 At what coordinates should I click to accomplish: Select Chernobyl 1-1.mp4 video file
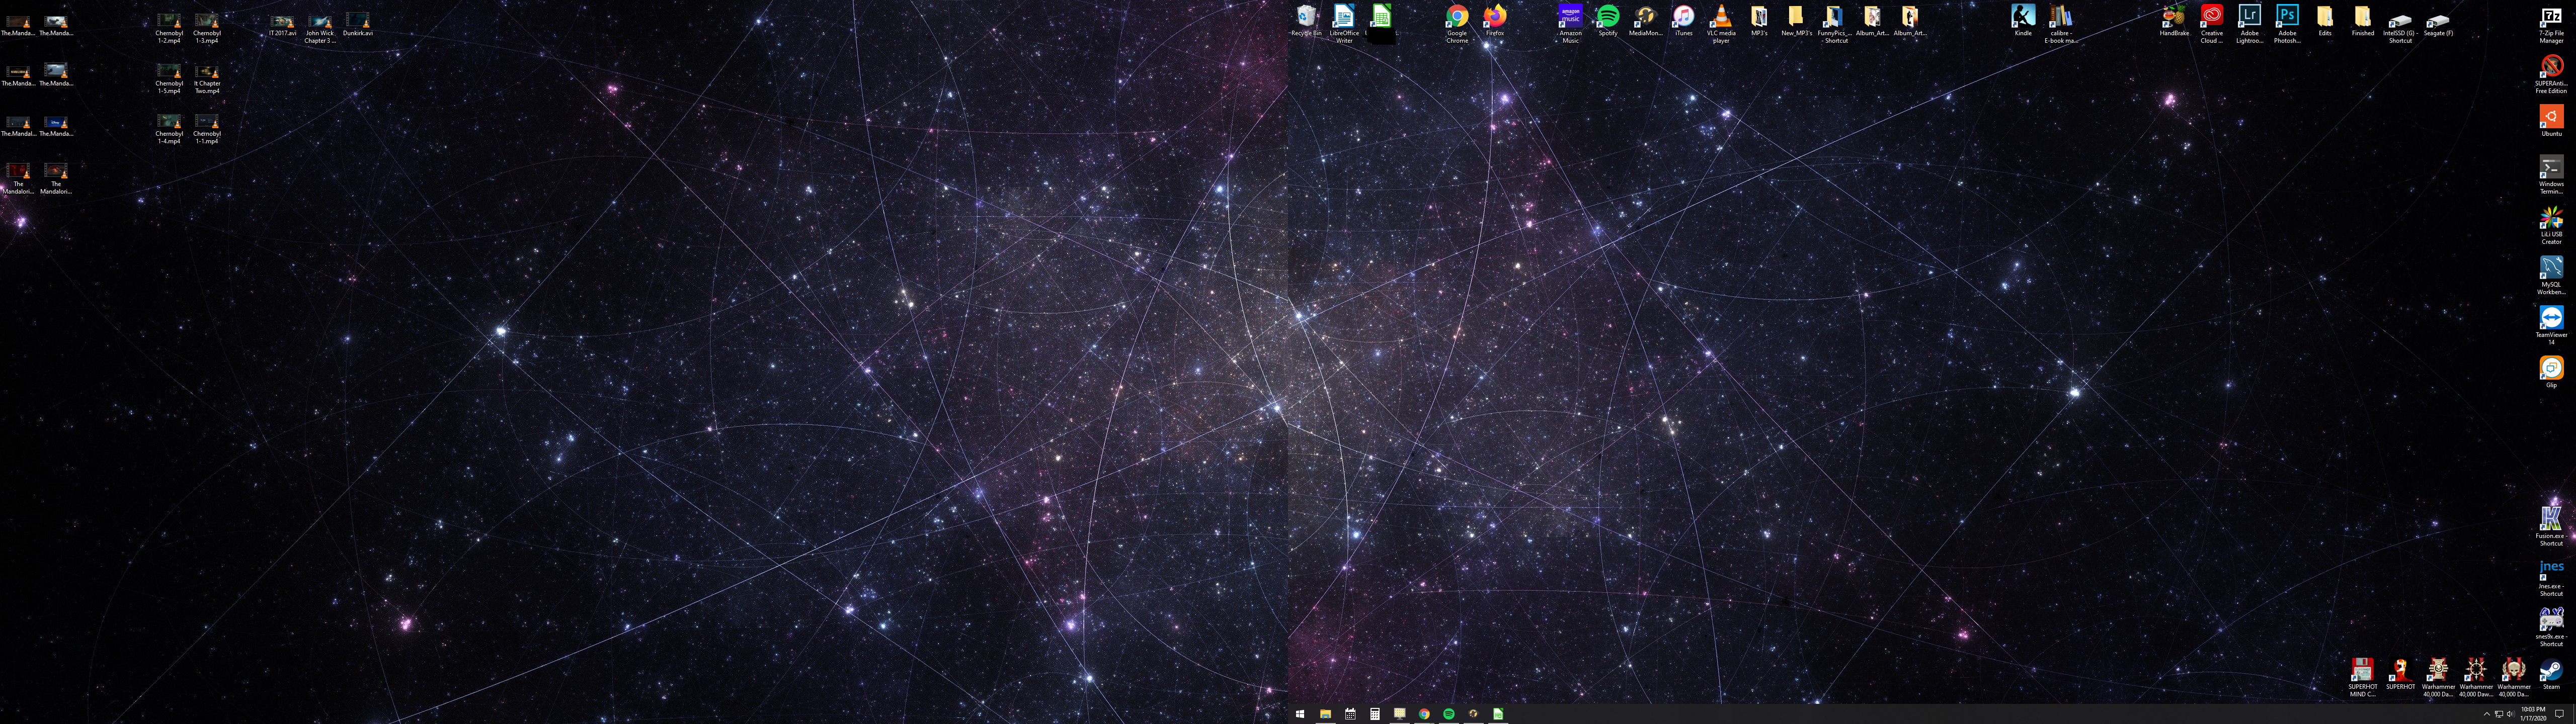pos(207,129)
